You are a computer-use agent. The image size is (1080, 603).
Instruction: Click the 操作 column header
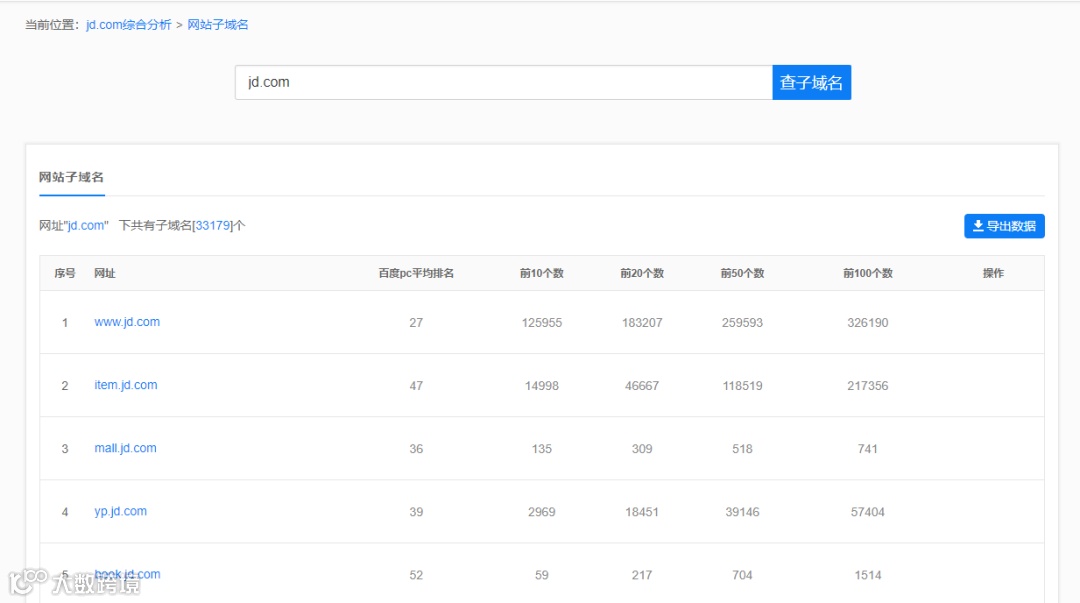993,274
